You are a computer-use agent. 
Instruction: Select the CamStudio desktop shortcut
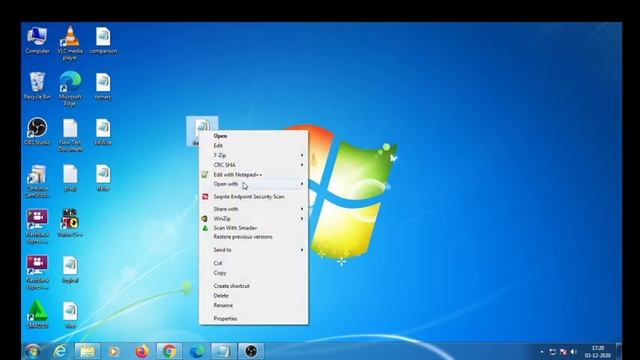pyautogui.click(x=37, y=181)
